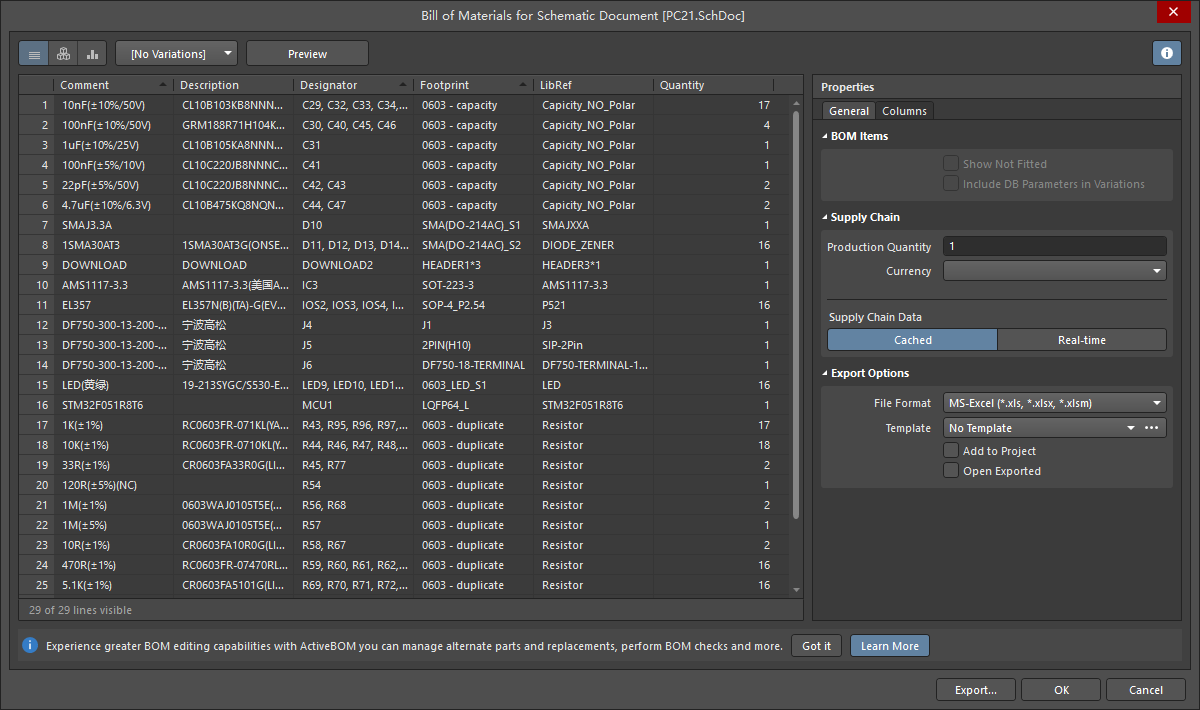The image size is (1200, 710).
Task: Close the Bill of Materials dialog
Action: pyautogui.click(x=1172, y=12)
